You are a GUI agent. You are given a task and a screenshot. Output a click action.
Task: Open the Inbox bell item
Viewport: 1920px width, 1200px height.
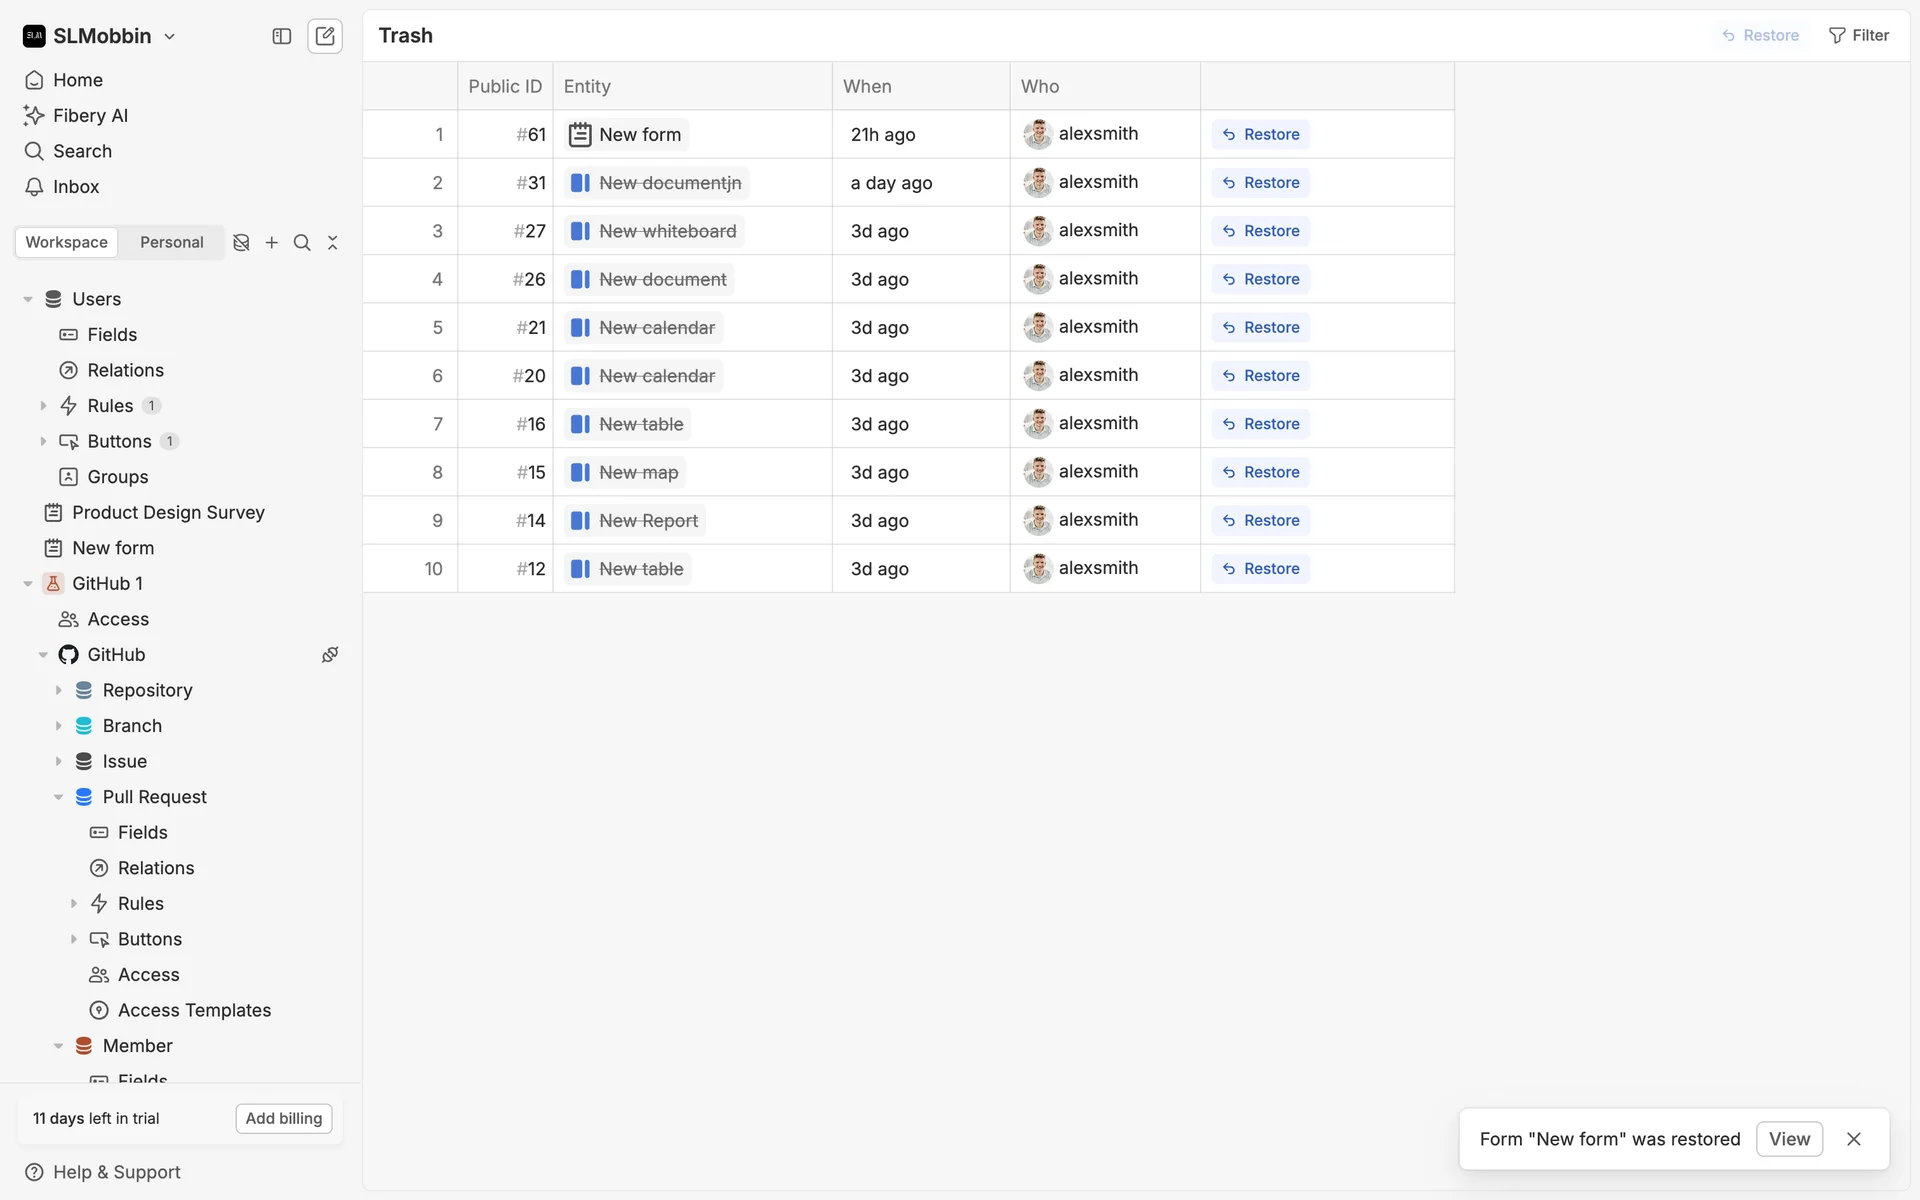click(76, 187)
